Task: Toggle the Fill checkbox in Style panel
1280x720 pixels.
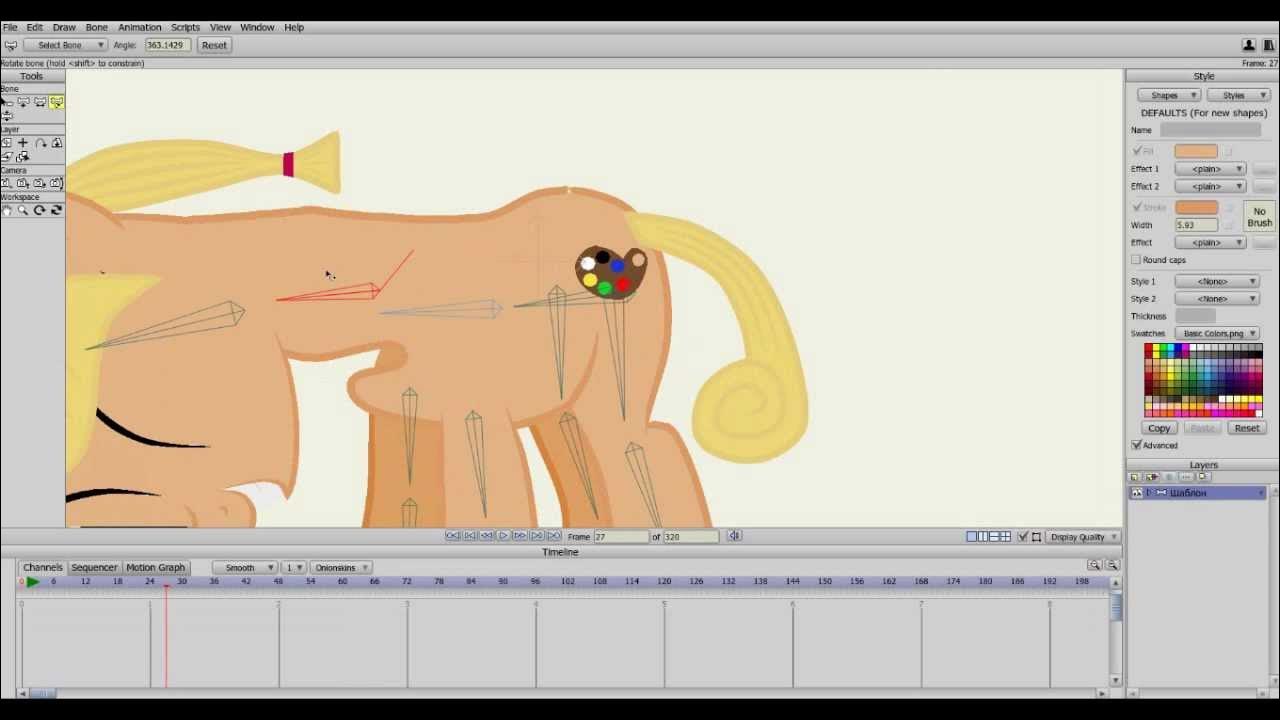Action: [x=1137, y=151]
